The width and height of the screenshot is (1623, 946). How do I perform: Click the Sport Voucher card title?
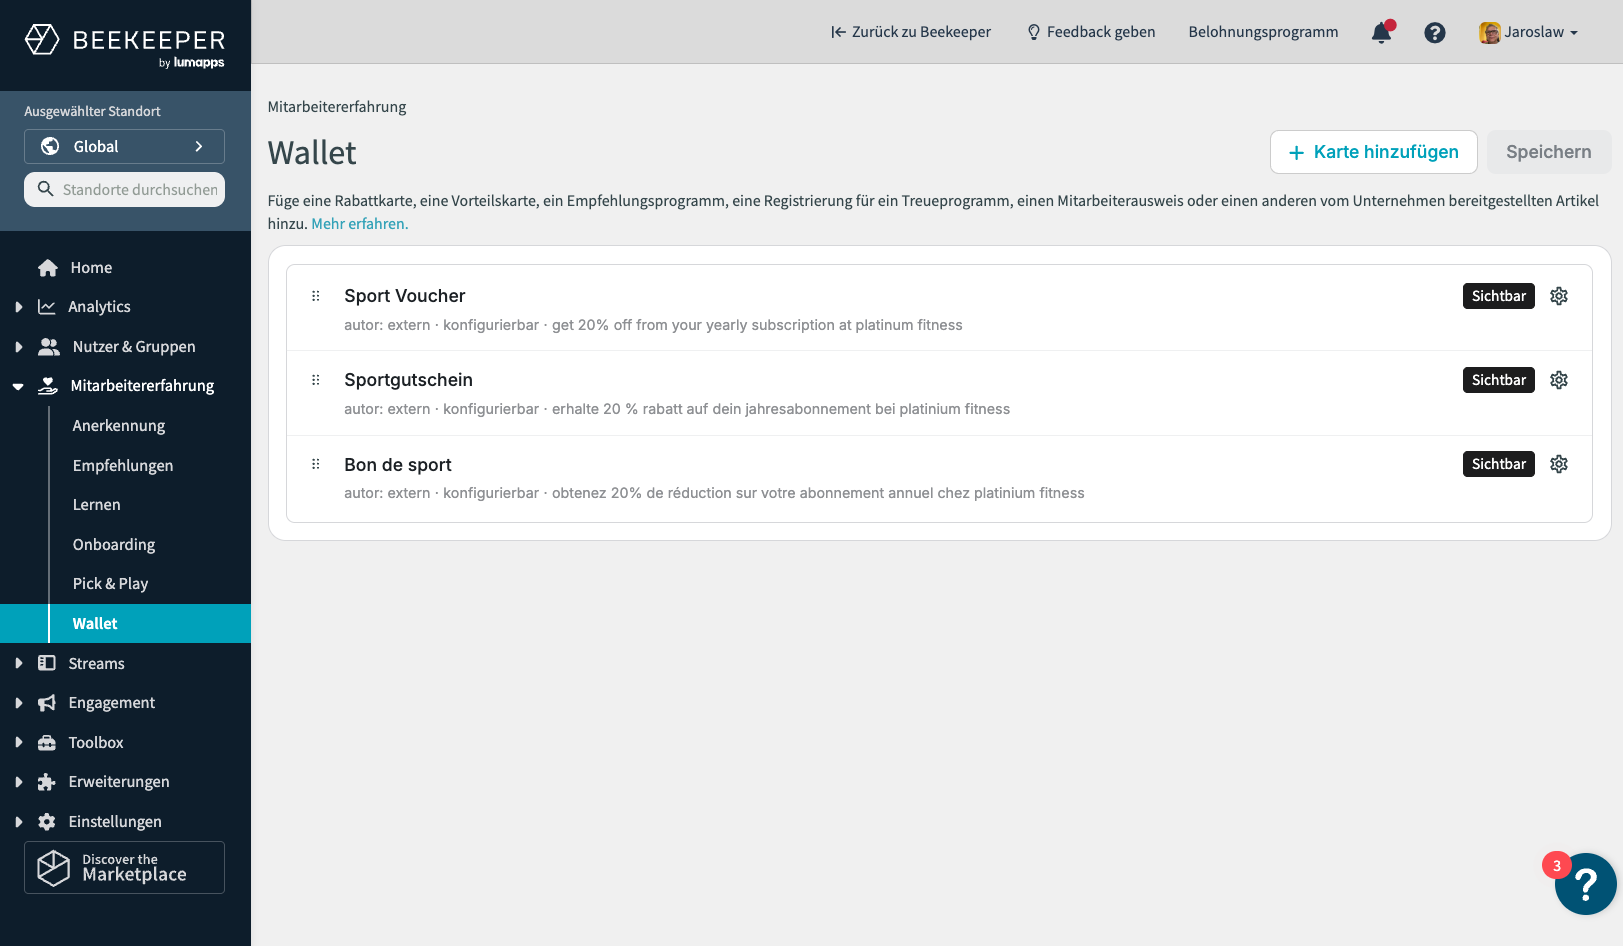[405, 296]
